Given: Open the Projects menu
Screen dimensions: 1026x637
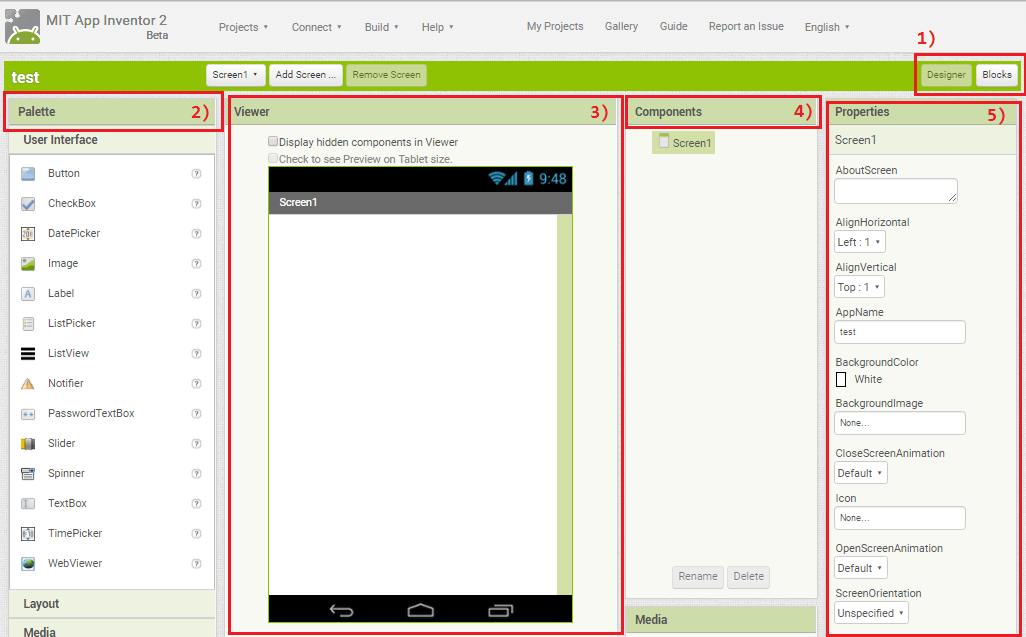Looking at the screenshot, I should (243, 27).
